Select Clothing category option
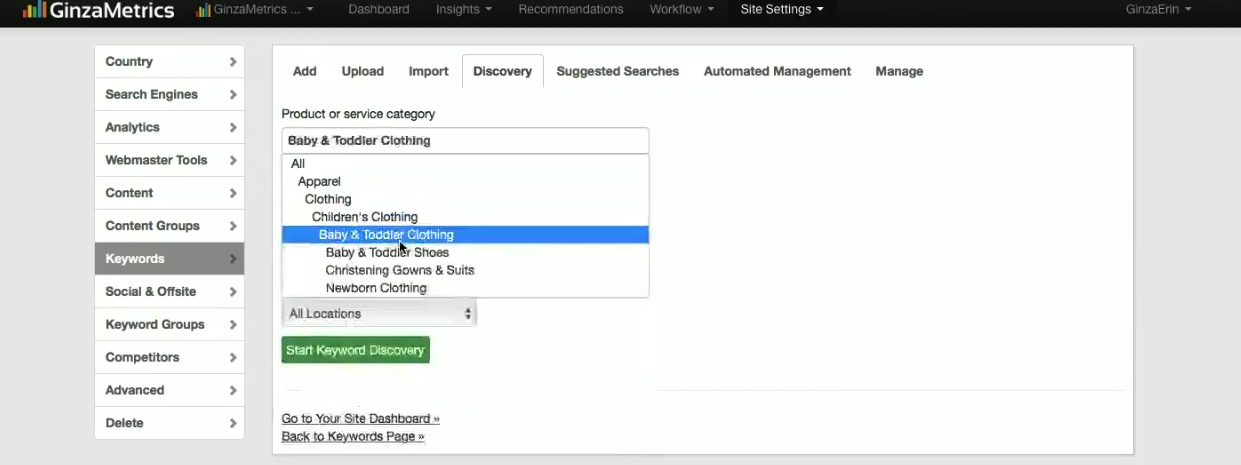Image resolution: width=1241 pixels, height=465 pixels. click(x=465, y=199)
